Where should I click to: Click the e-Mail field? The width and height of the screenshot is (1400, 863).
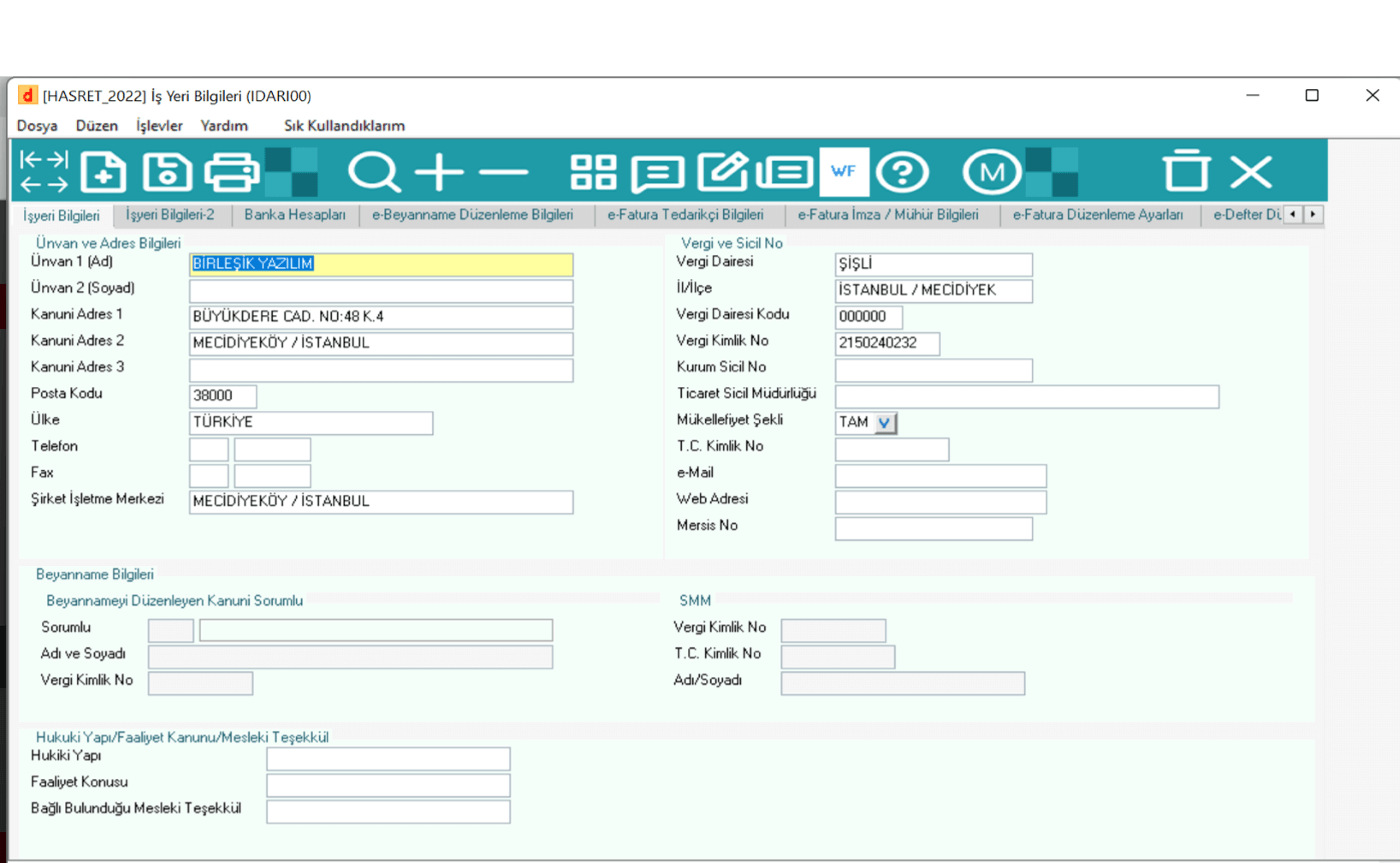point(941,476)
